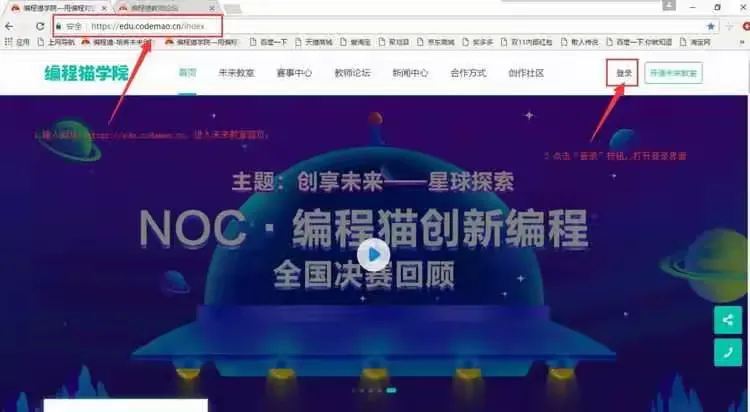750x412 pixels.
Task: Visit the 创作社区 navigation link
Action: click(526, 73)
